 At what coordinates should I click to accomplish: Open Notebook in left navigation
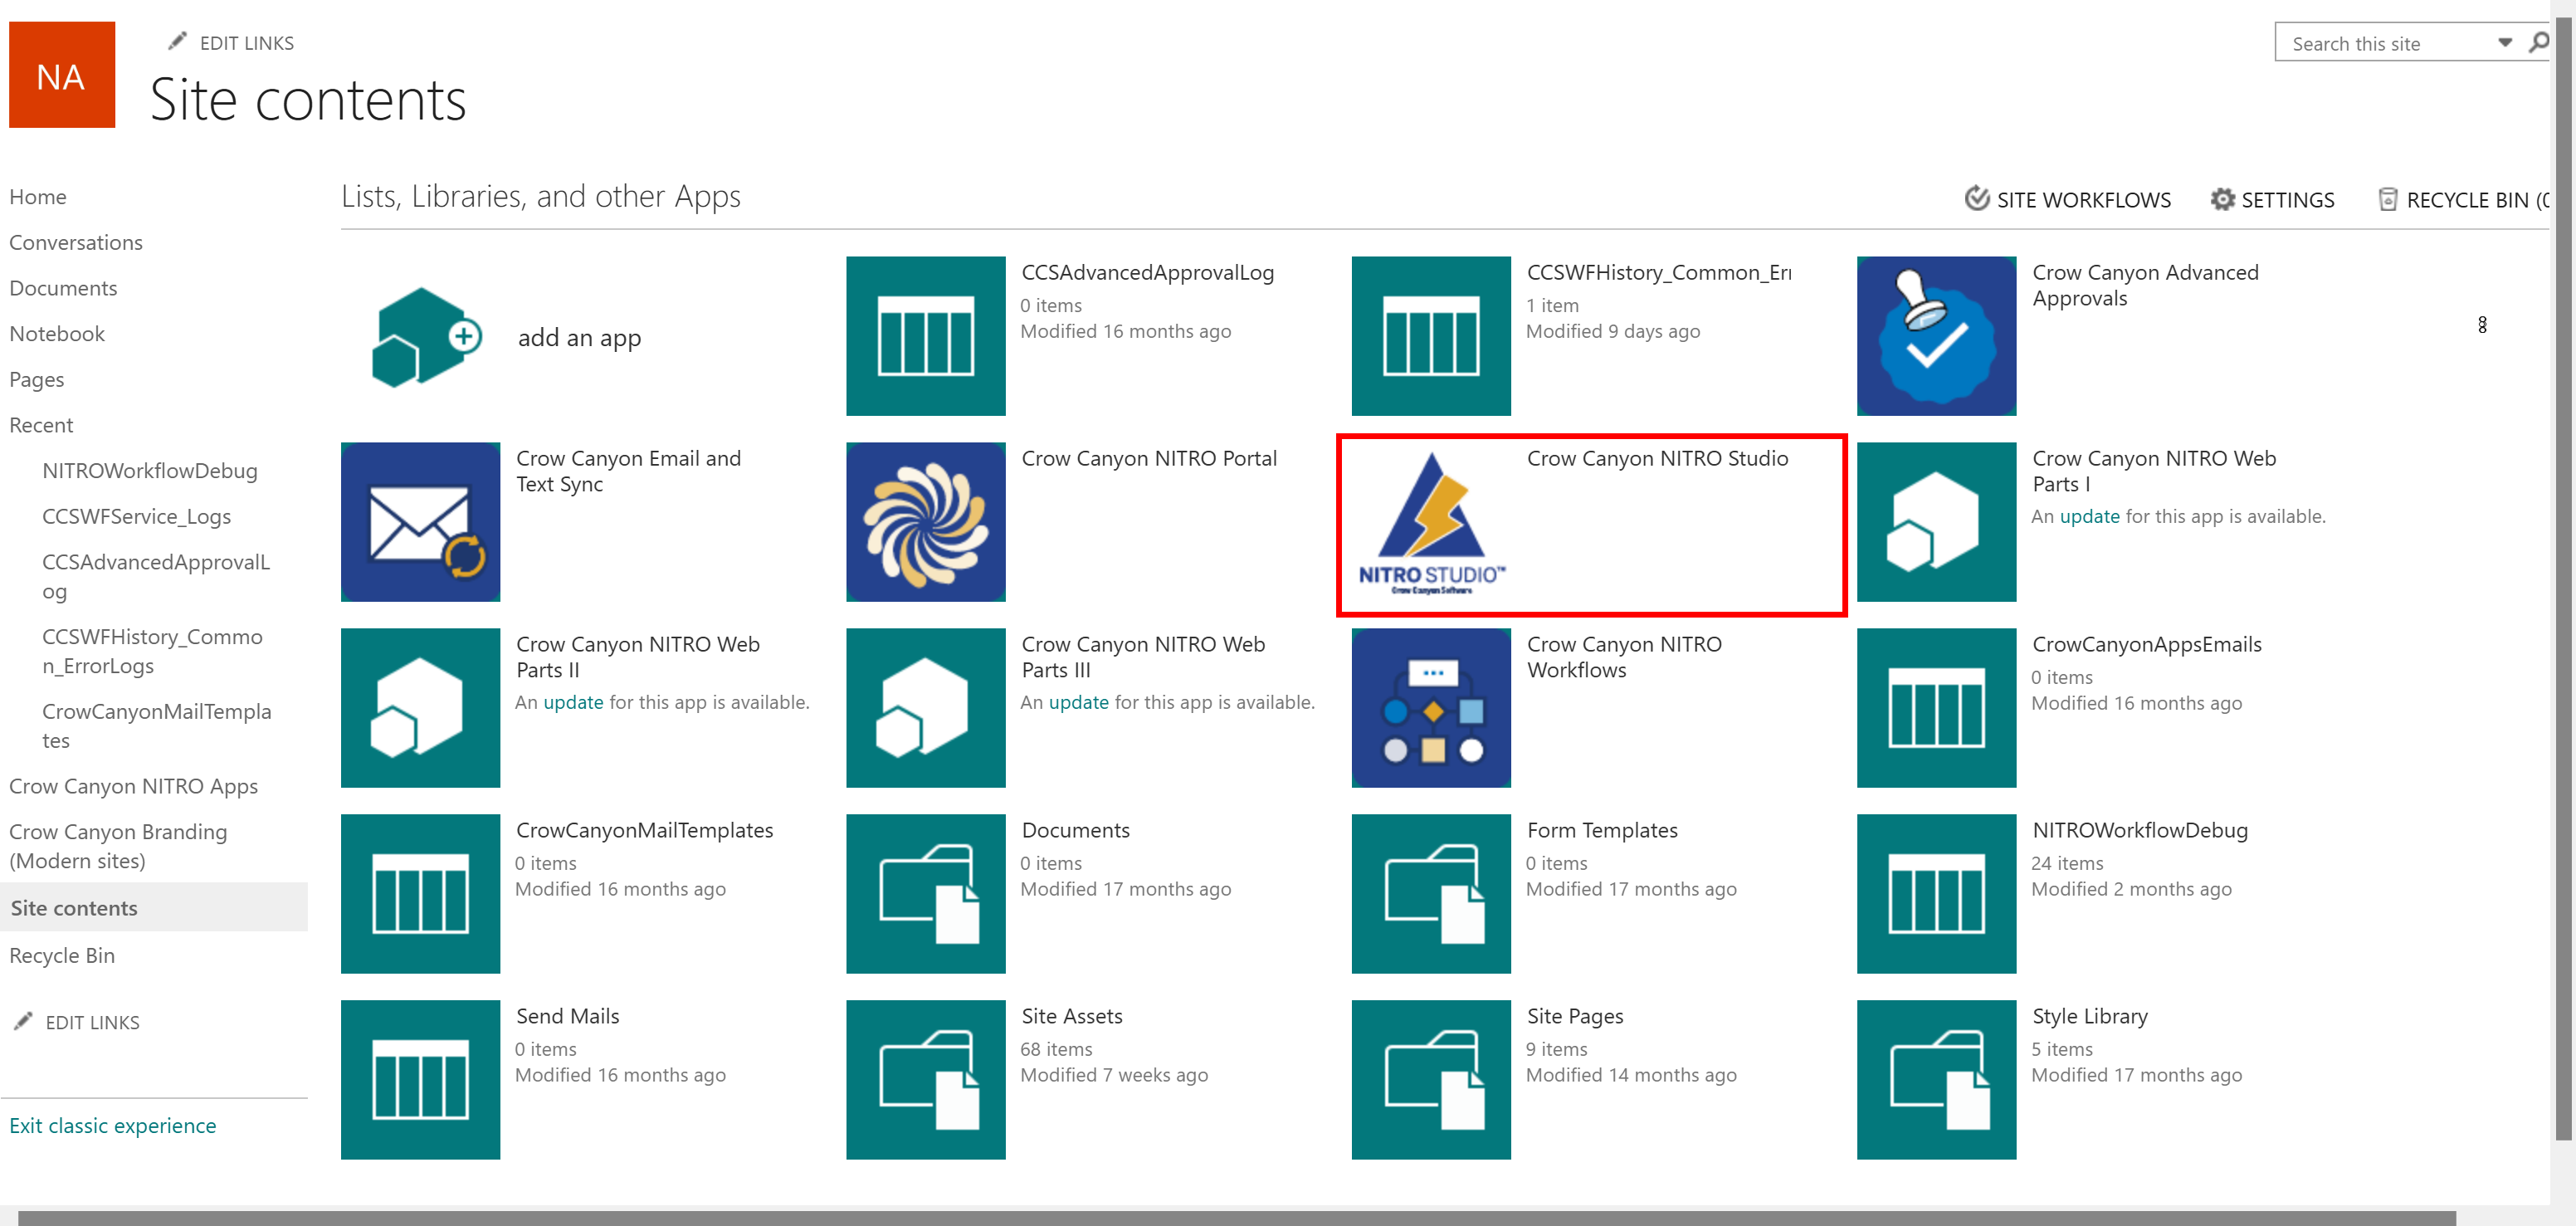click(x=57, y=334)
